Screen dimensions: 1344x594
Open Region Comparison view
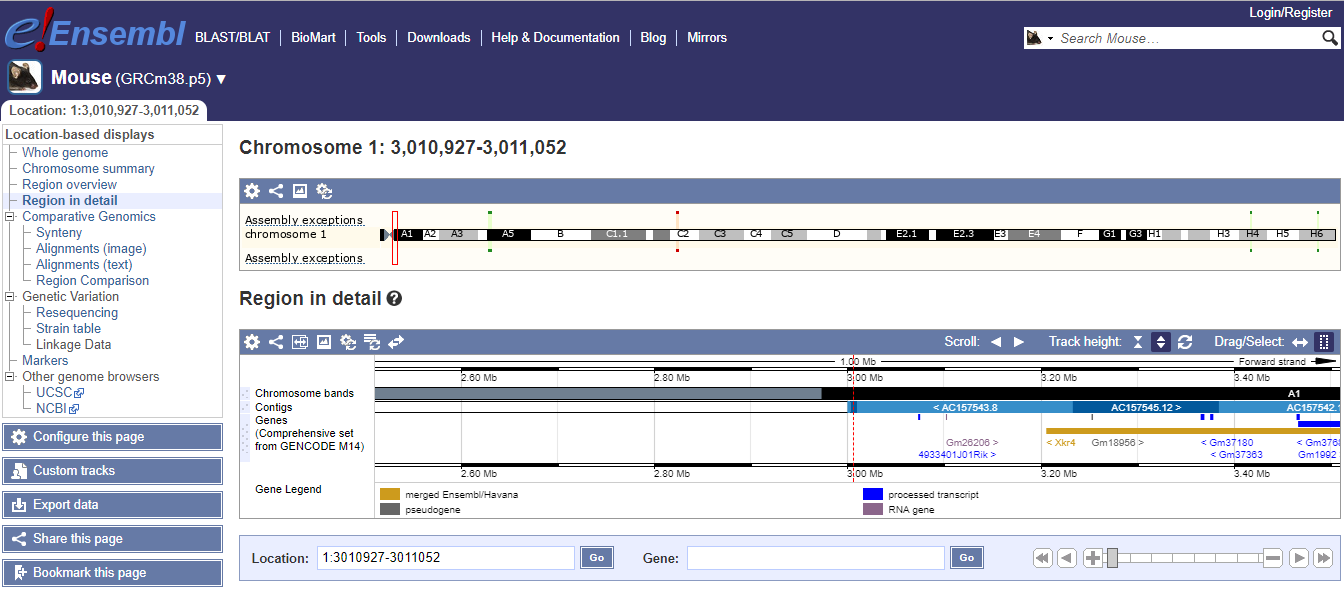92,281
